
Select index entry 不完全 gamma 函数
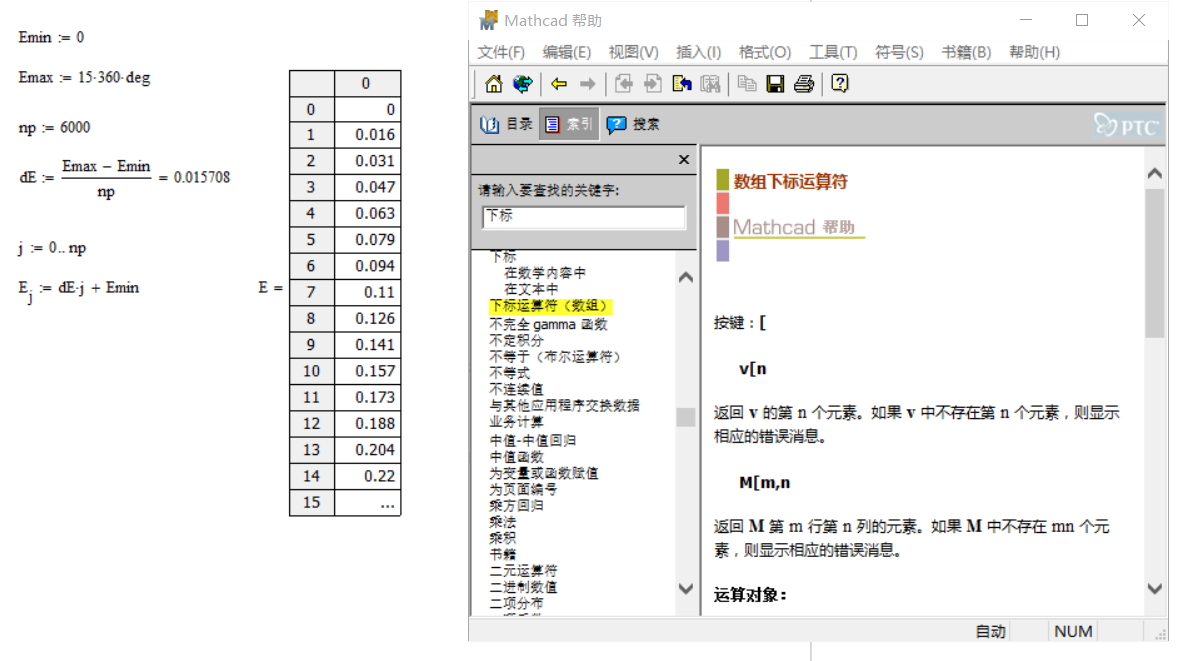[x=548, y=324]
